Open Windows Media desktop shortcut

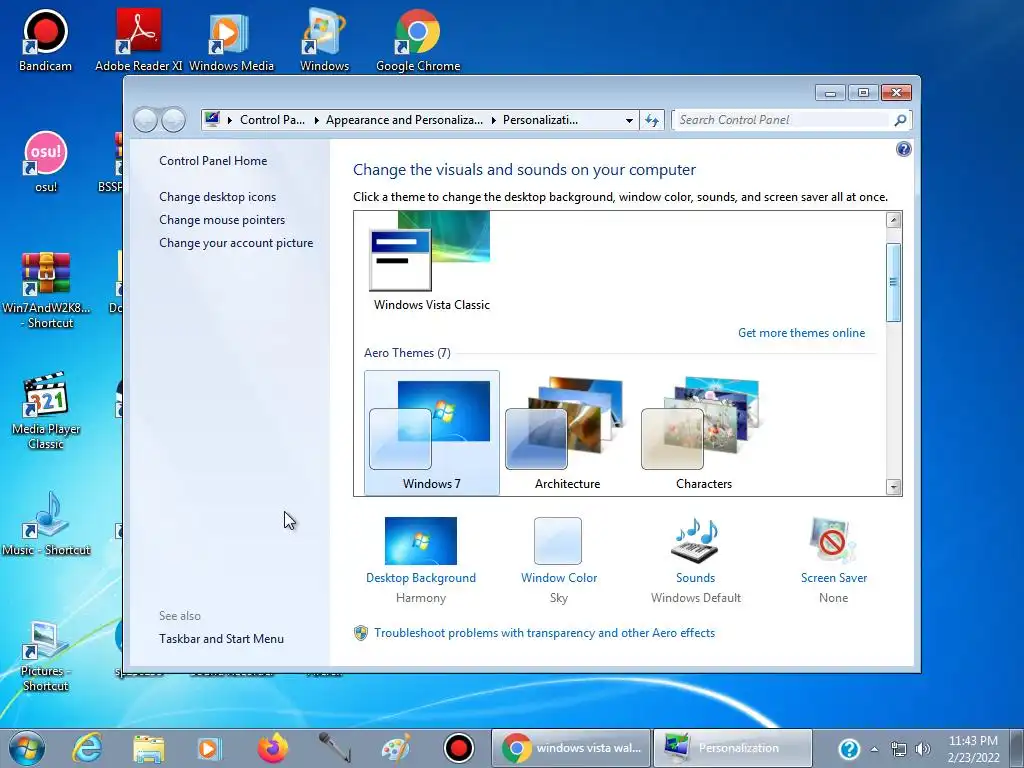[231, 40]
